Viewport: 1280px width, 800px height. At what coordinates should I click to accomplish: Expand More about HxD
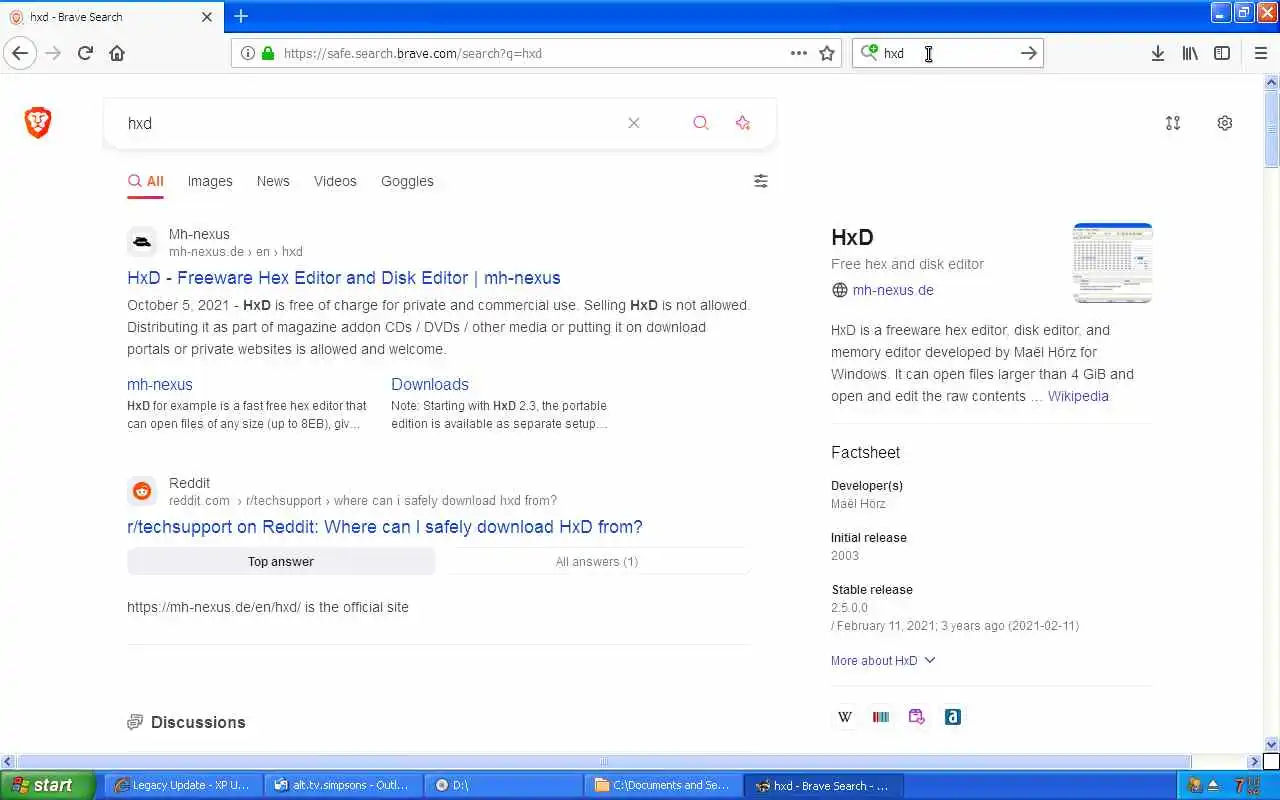coord(883,660)
